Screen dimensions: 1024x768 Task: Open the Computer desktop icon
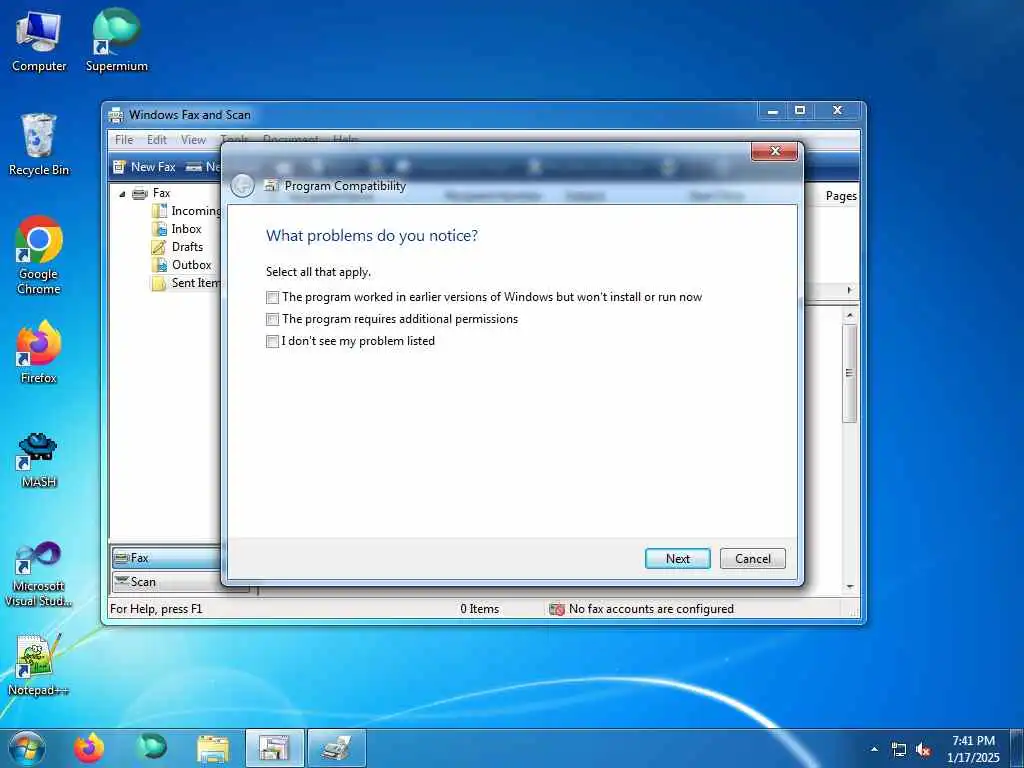tap(39, 40)
